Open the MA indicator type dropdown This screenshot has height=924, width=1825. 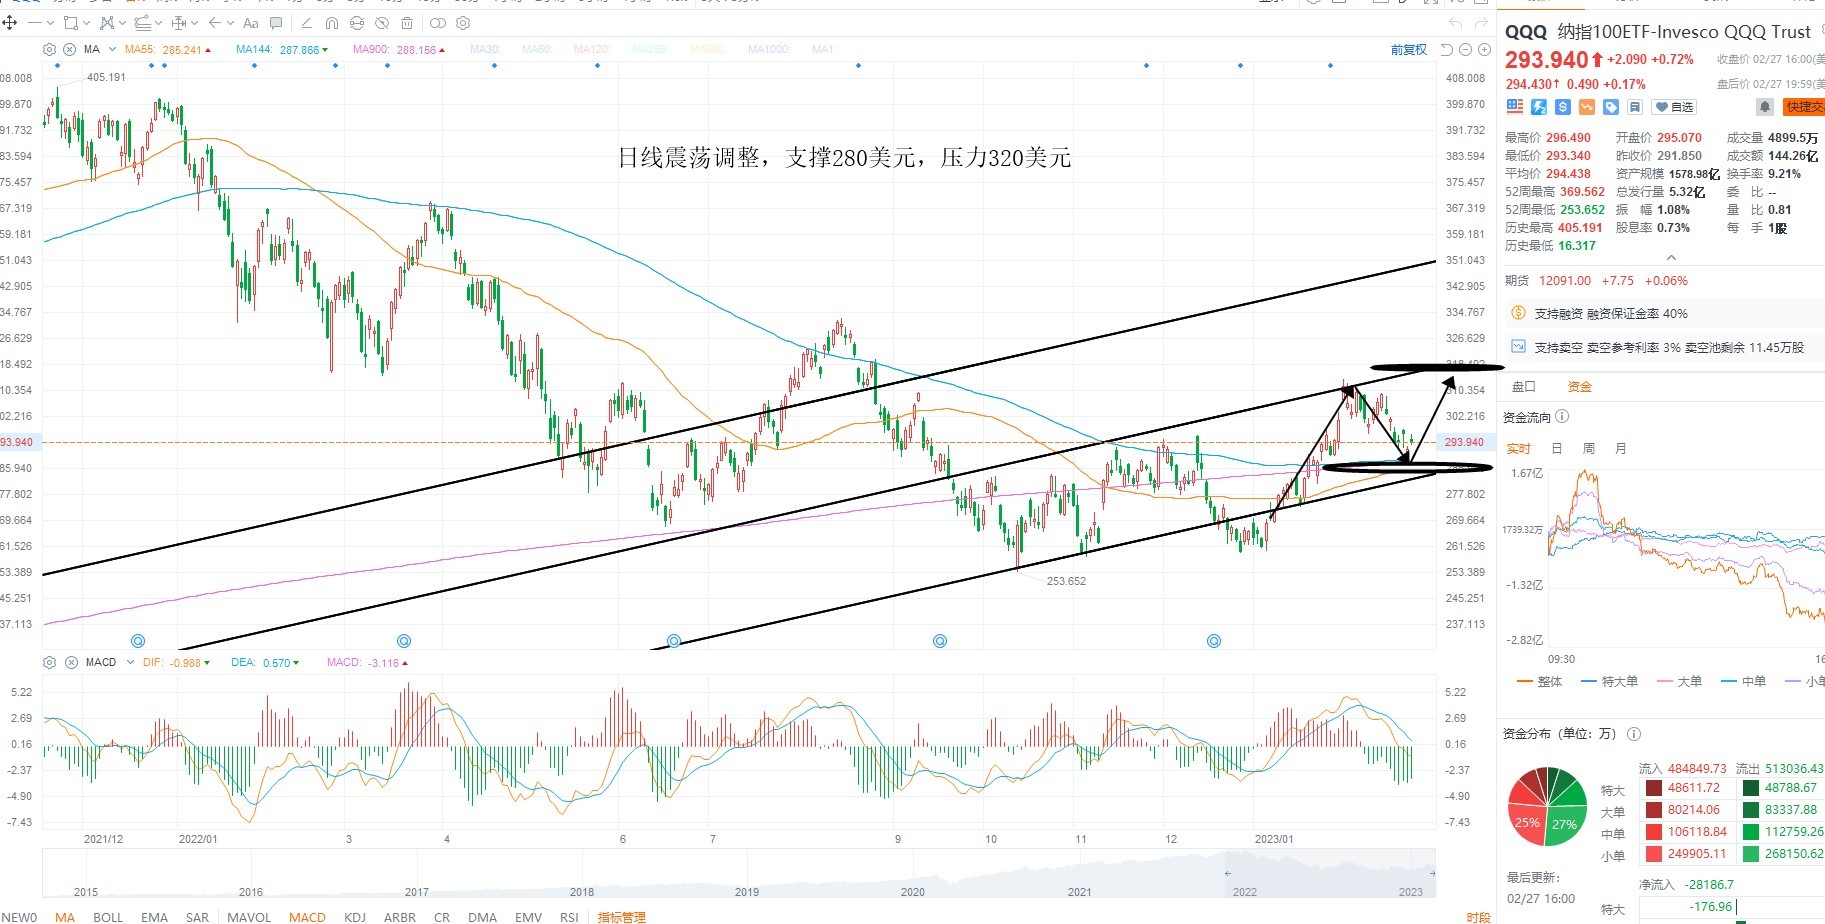(112, 49)
